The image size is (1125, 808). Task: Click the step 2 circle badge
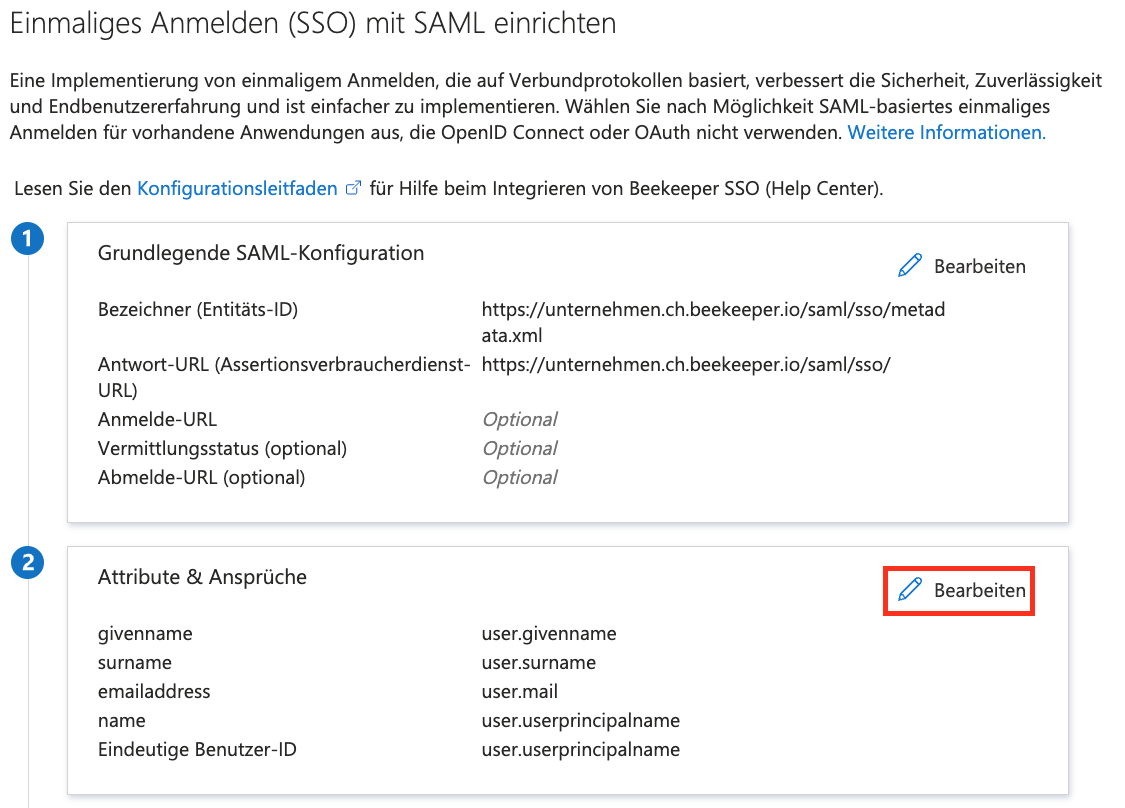(27, 563)
